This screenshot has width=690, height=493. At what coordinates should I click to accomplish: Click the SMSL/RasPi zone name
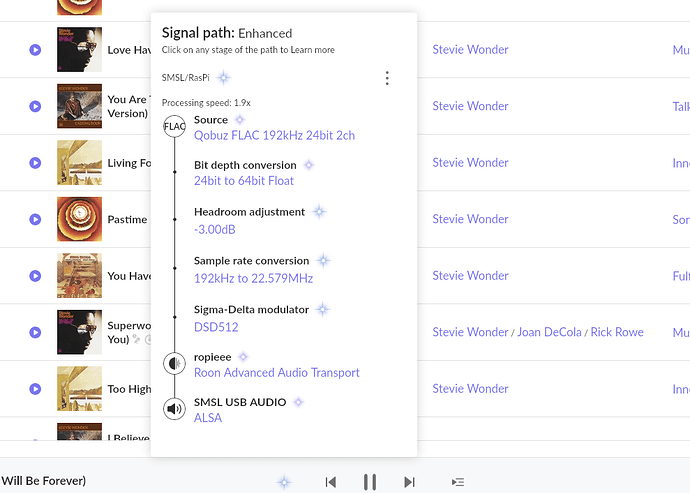pos(186,77)
